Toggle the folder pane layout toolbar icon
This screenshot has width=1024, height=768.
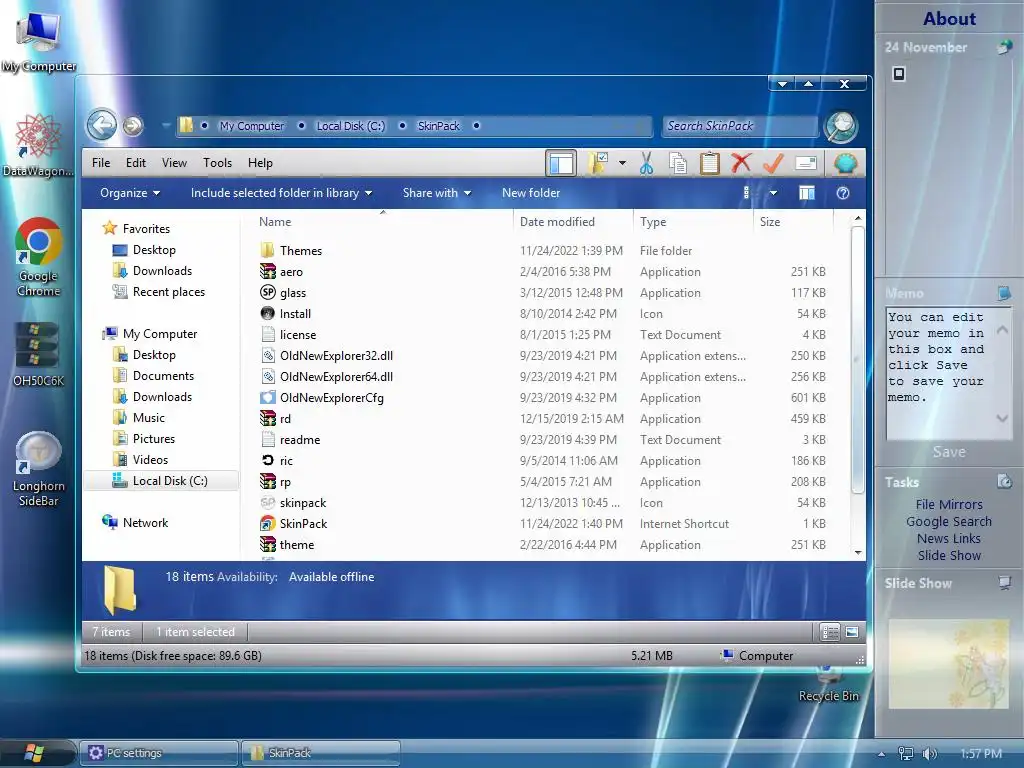(x=561, y=163)
